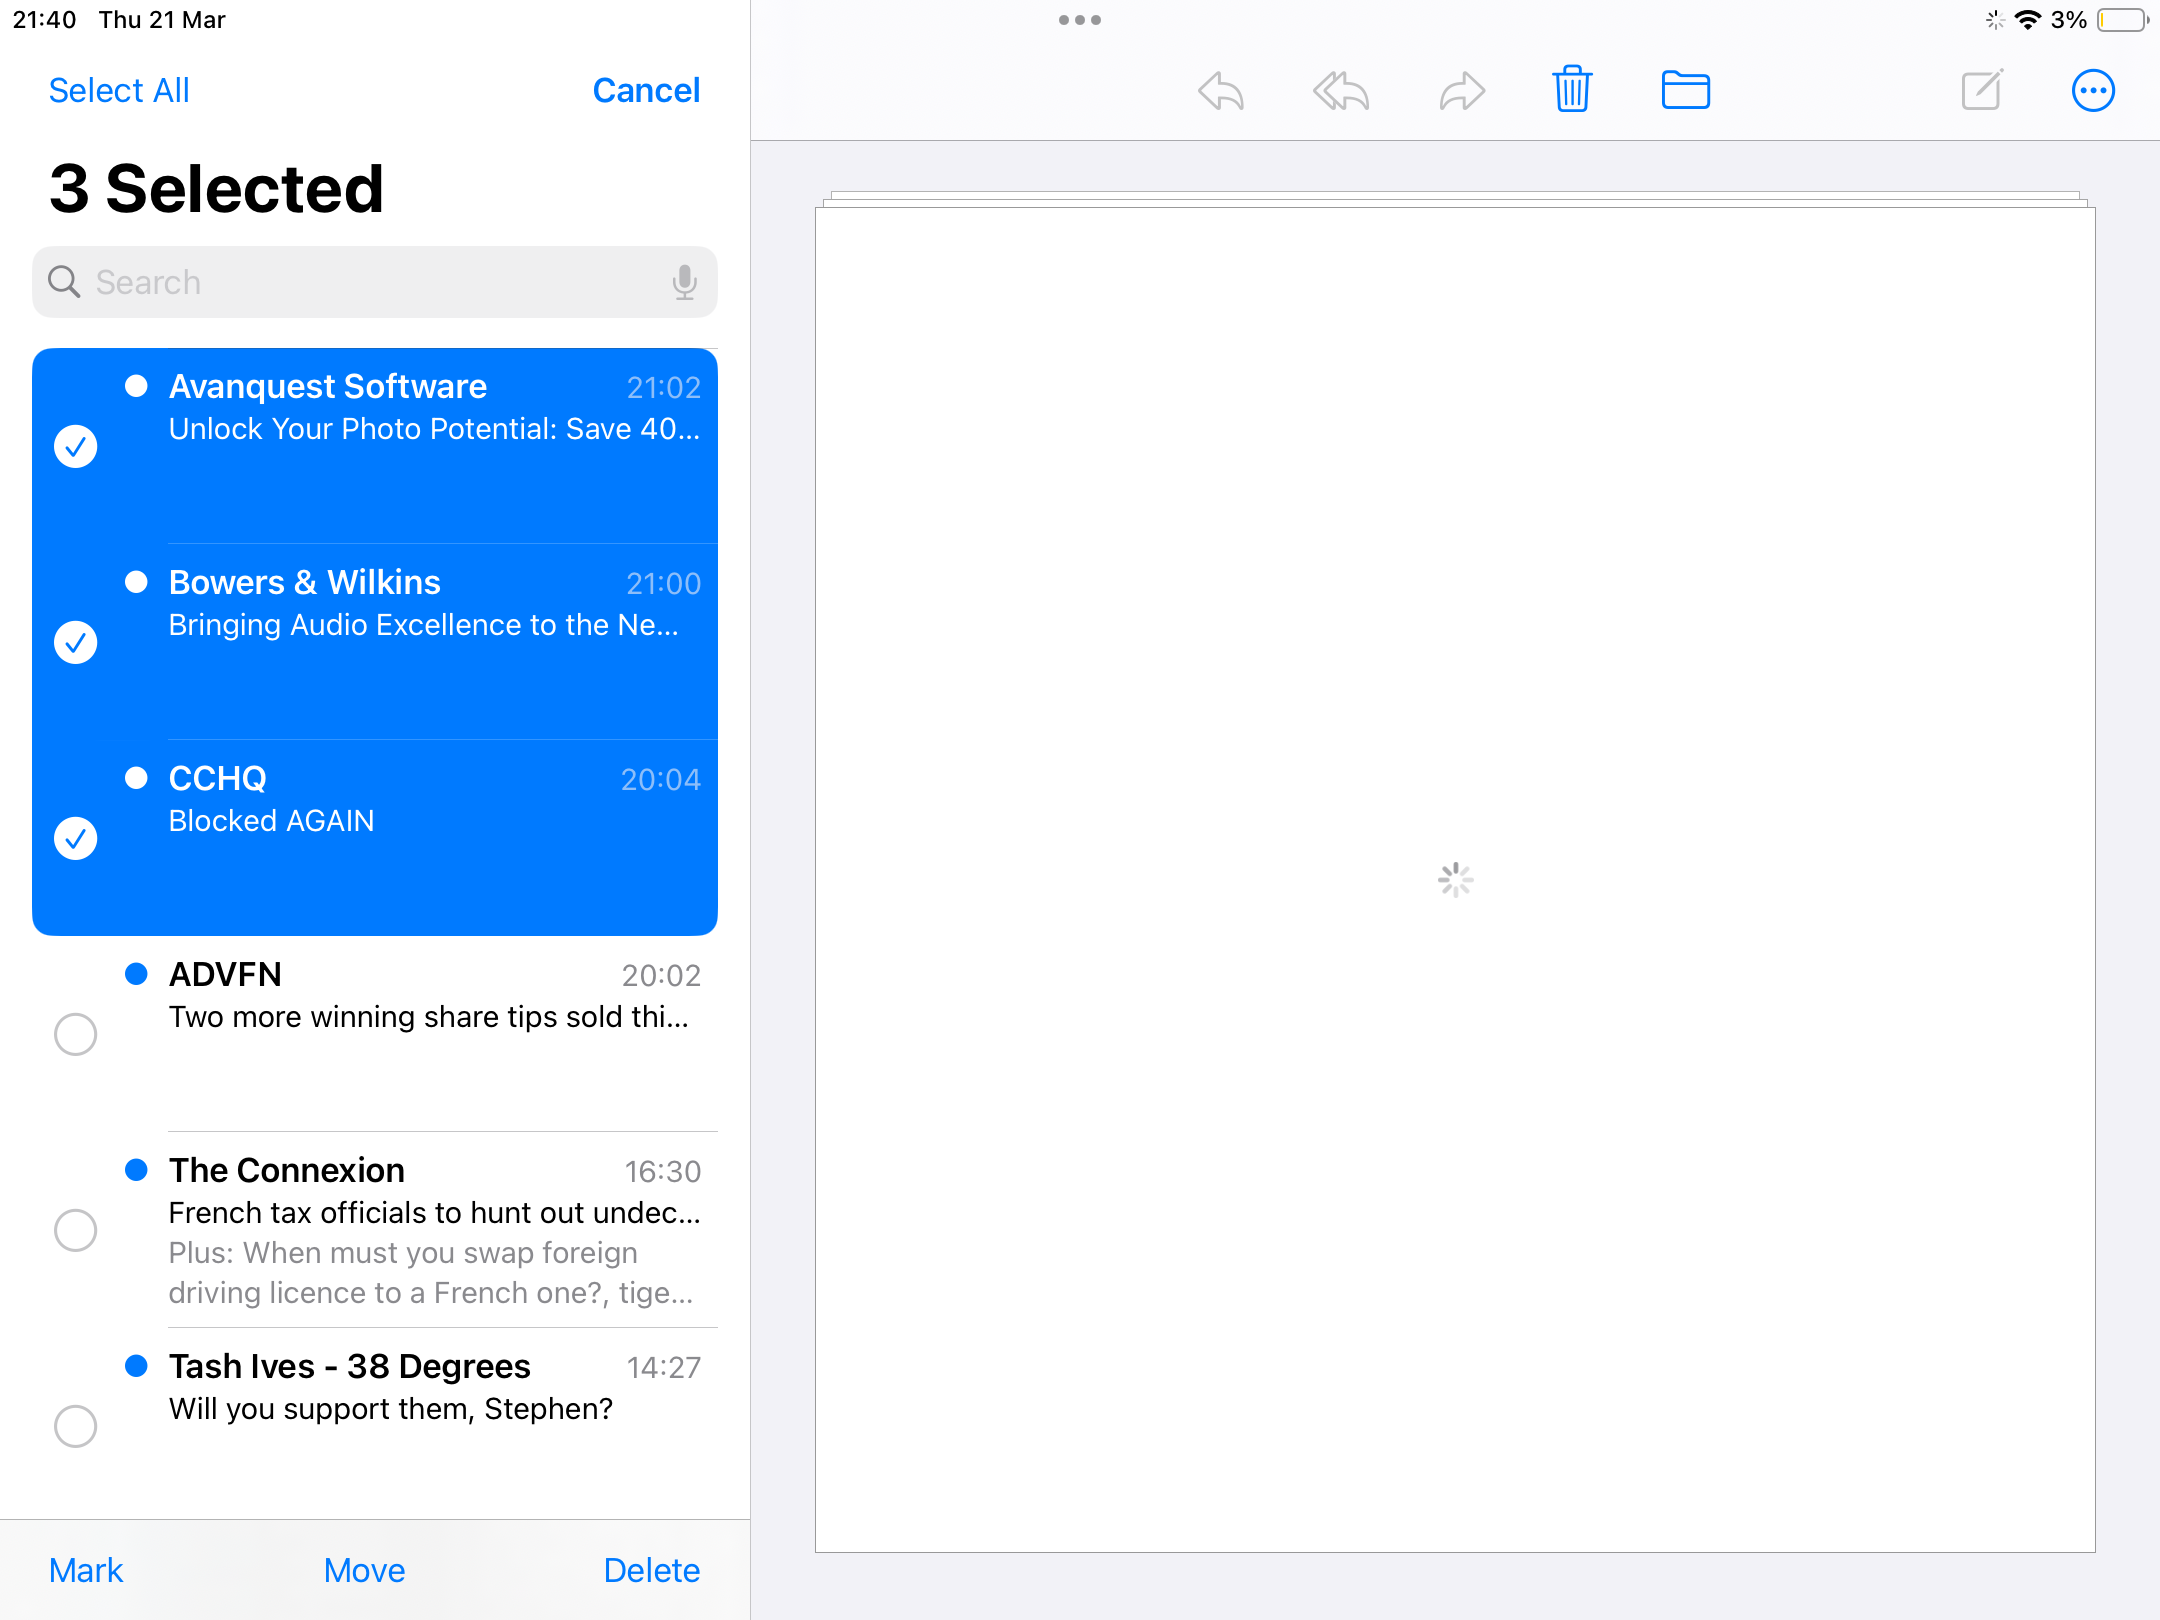Tap Move at the bottom
Image resolution: width=2160 pixels, height=1620 pixels.
(x=364, y=1570)
